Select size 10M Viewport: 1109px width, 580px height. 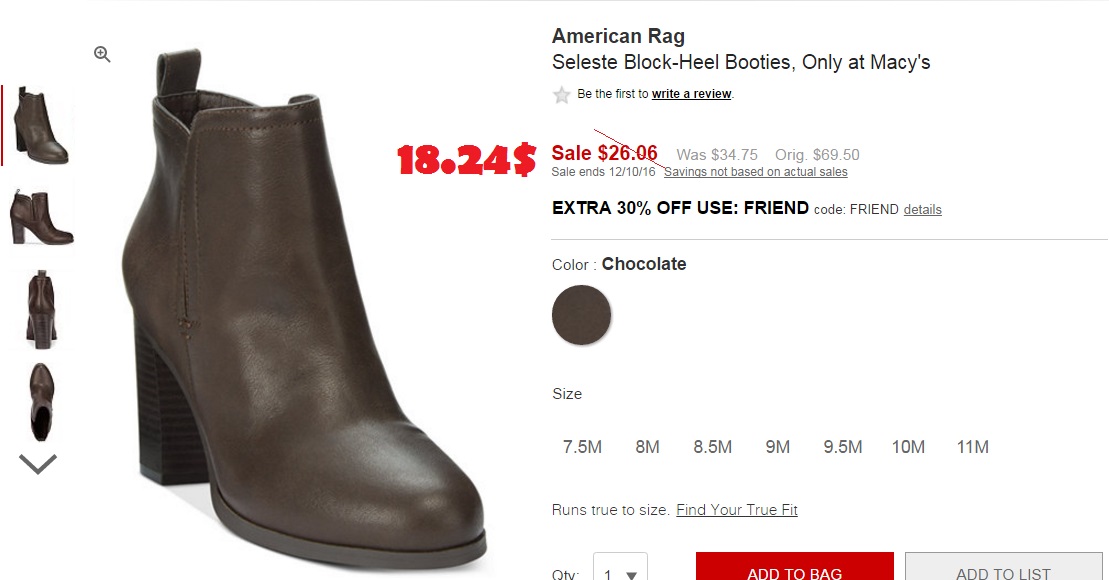point(908,447)
